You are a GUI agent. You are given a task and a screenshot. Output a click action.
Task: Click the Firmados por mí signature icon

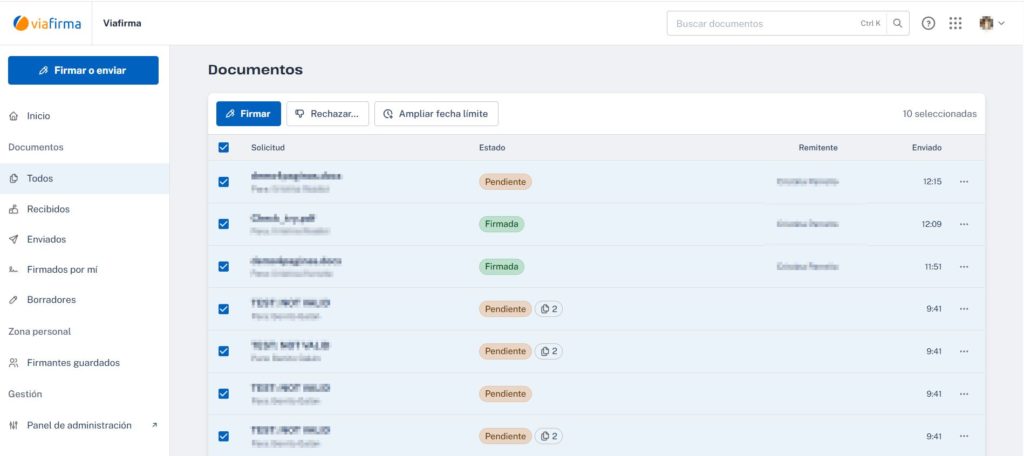coord(13,270)
